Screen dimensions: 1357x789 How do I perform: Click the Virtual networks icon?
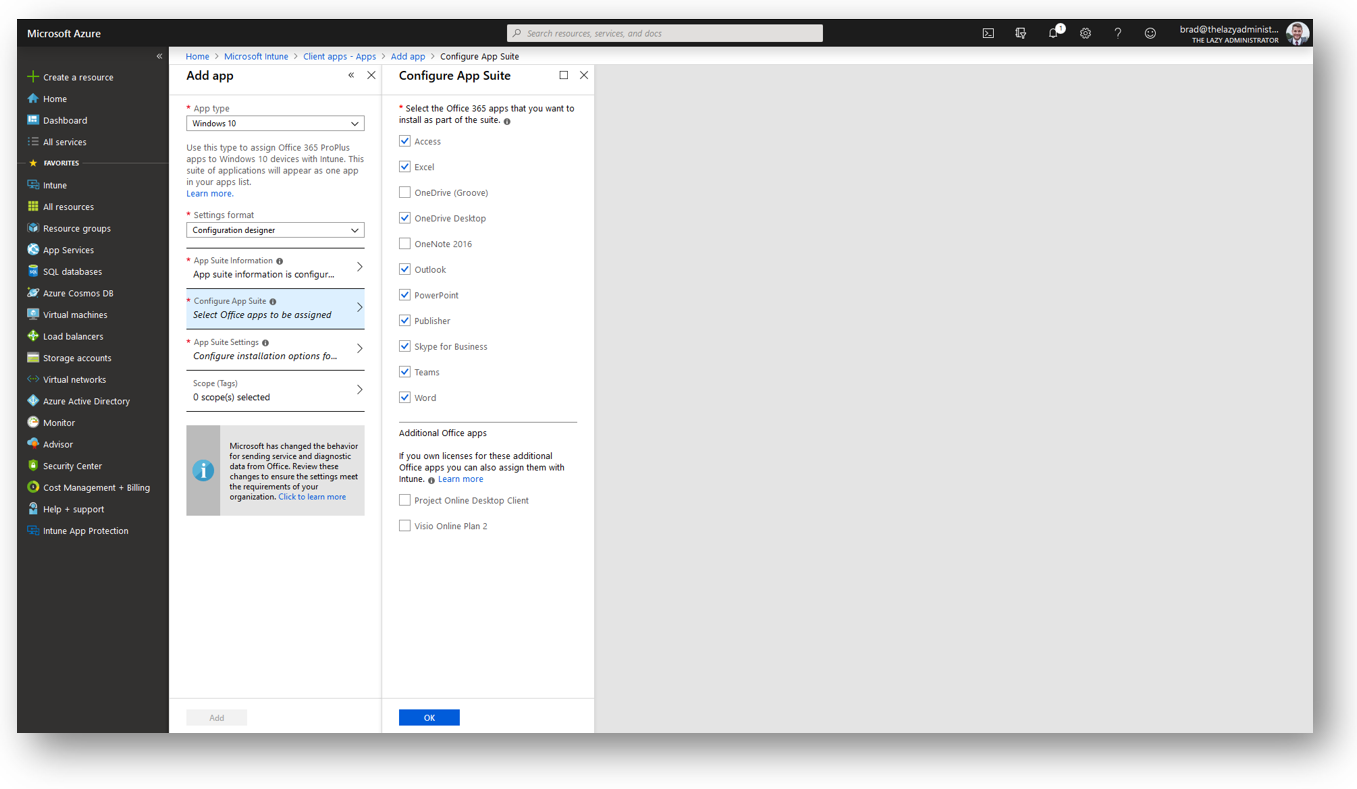33,379
